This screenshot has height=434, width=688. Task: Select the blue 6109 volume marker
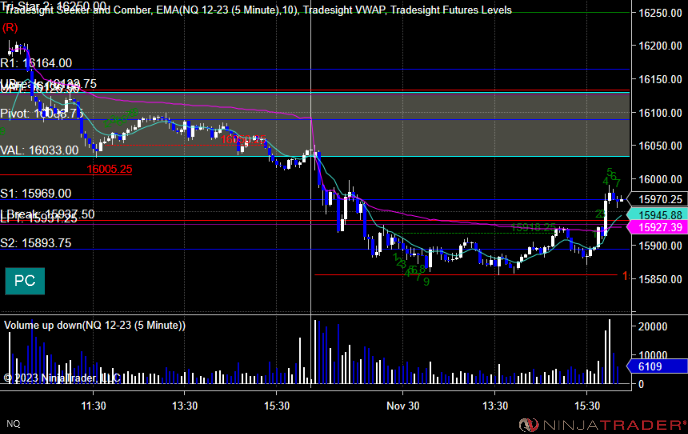pyautogui.click(x=657, y=366)
